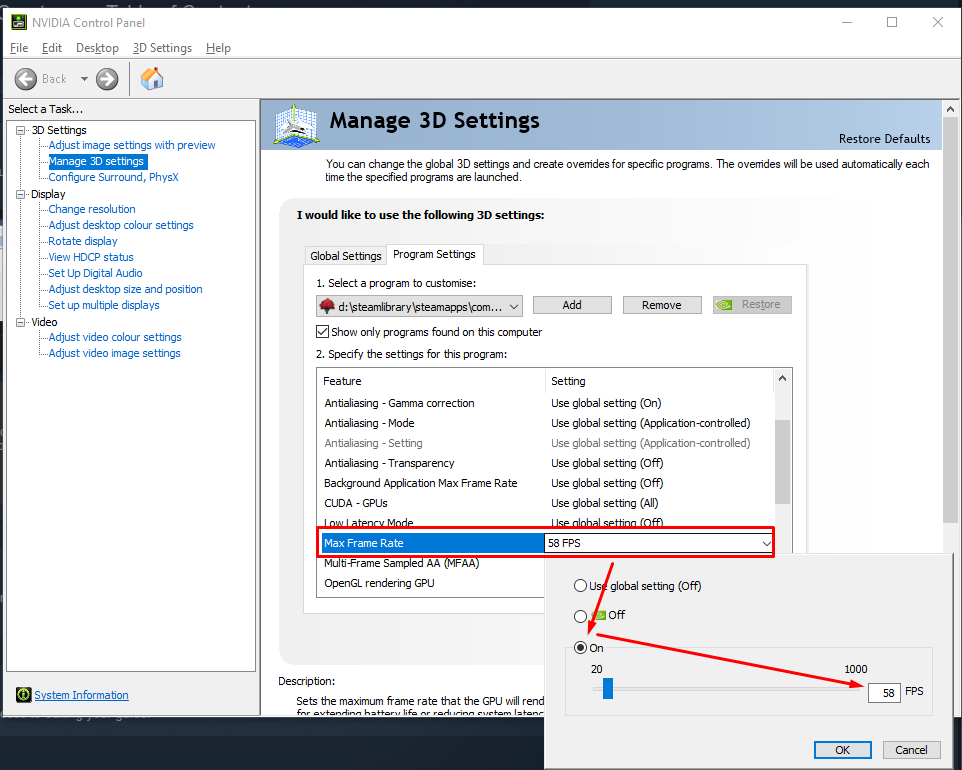Image resolution: width=962 pixels, height=770 pixels.
Task: Switch to the Global Settings tab
Action: pos(346,256)
